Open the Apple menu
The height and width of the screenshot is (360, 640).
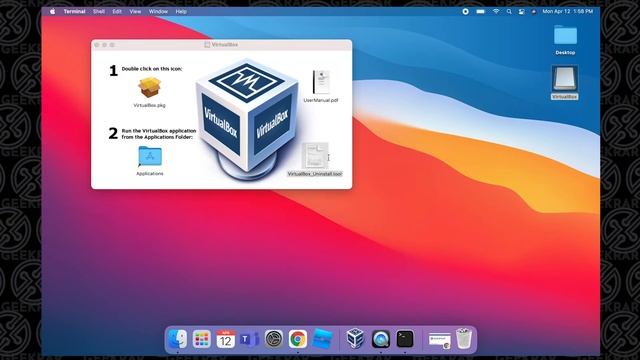[x=53, y=11]
